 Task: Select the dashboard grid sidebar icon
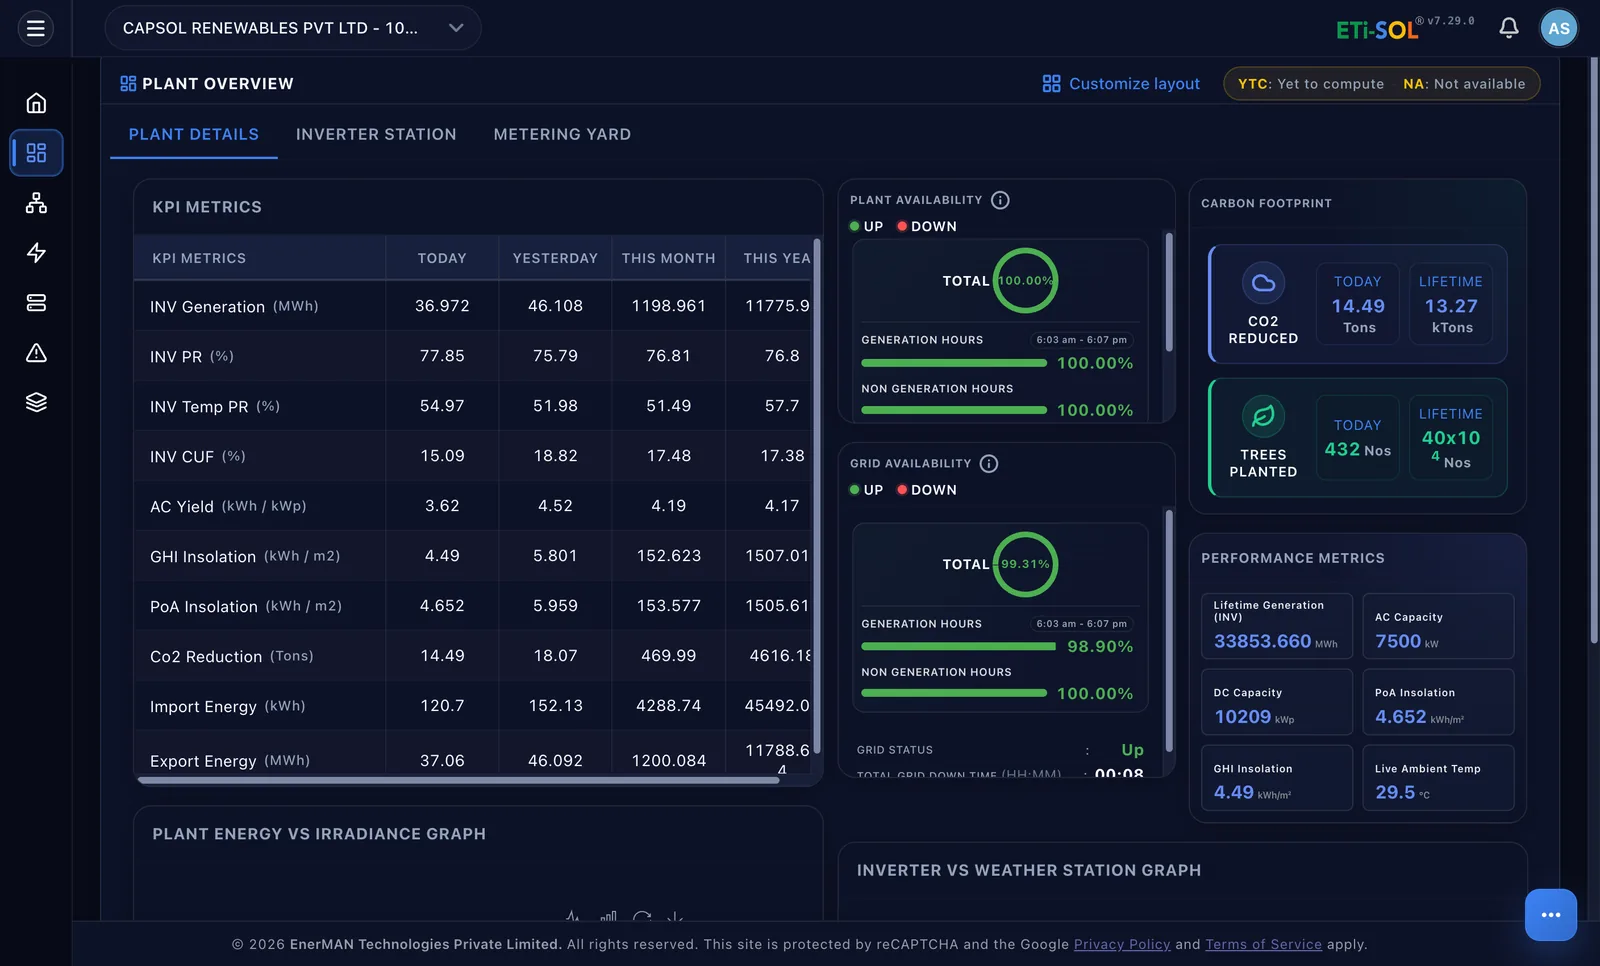point(36,153)
